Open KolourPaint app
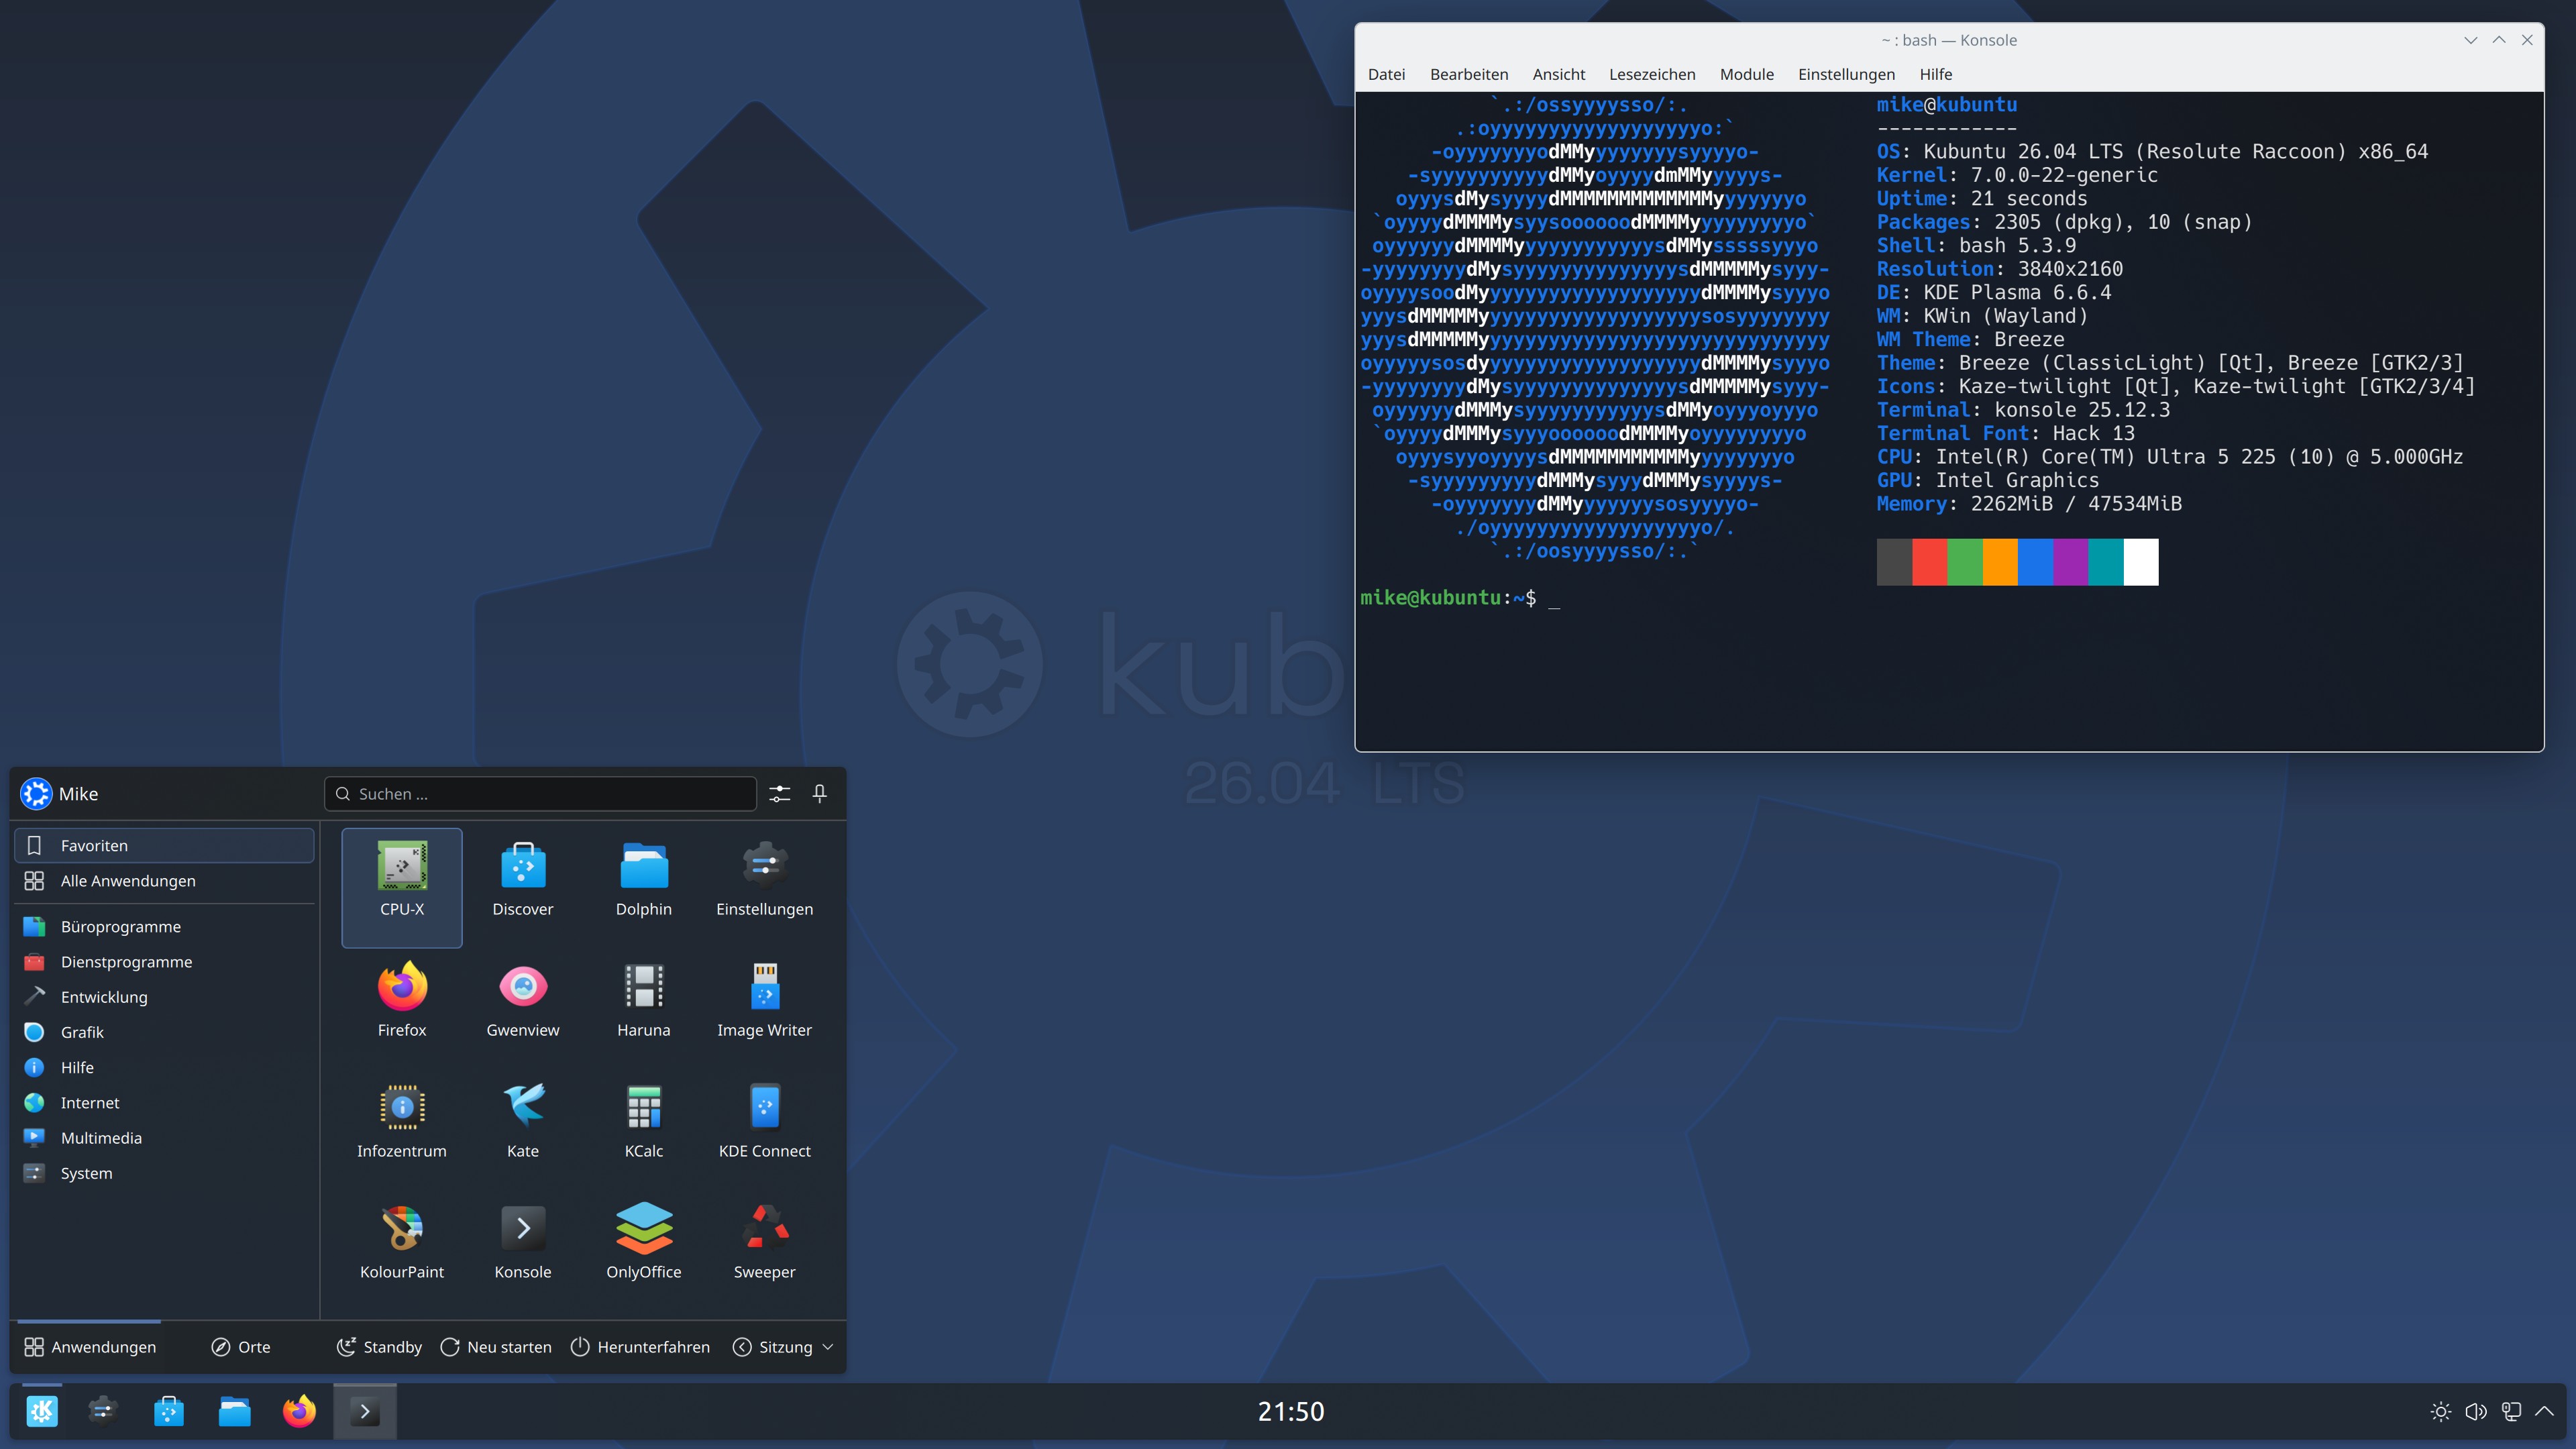The height and width of the screenshot is (1449, 2576). [x=402, y=1250]
